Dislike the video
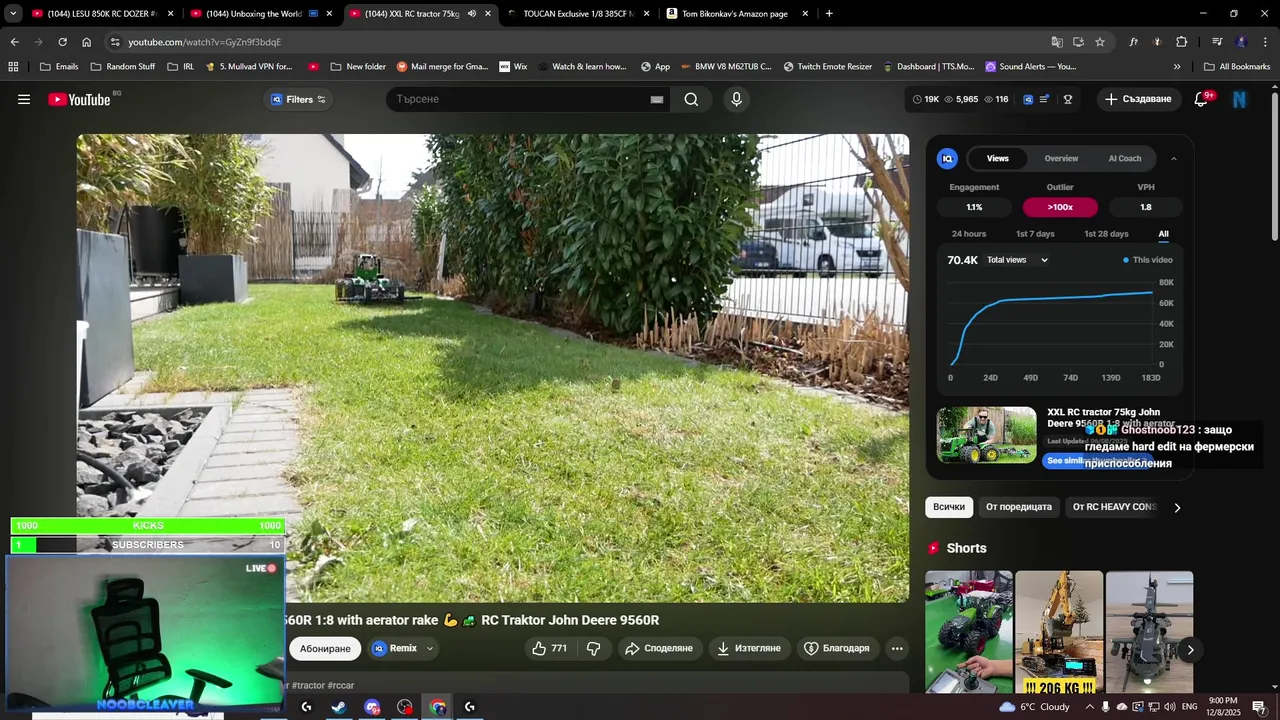 (594, 648)
